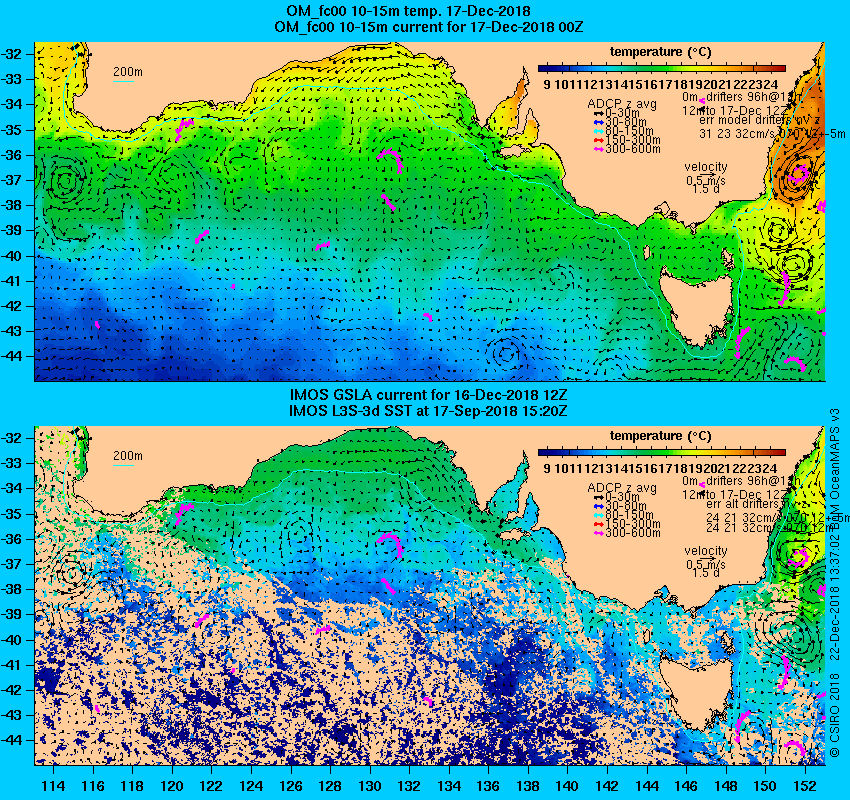
Task: Click the top title 'OM_fc00 10-15m temp. 17-Dec-2018'
Action: 409,11
